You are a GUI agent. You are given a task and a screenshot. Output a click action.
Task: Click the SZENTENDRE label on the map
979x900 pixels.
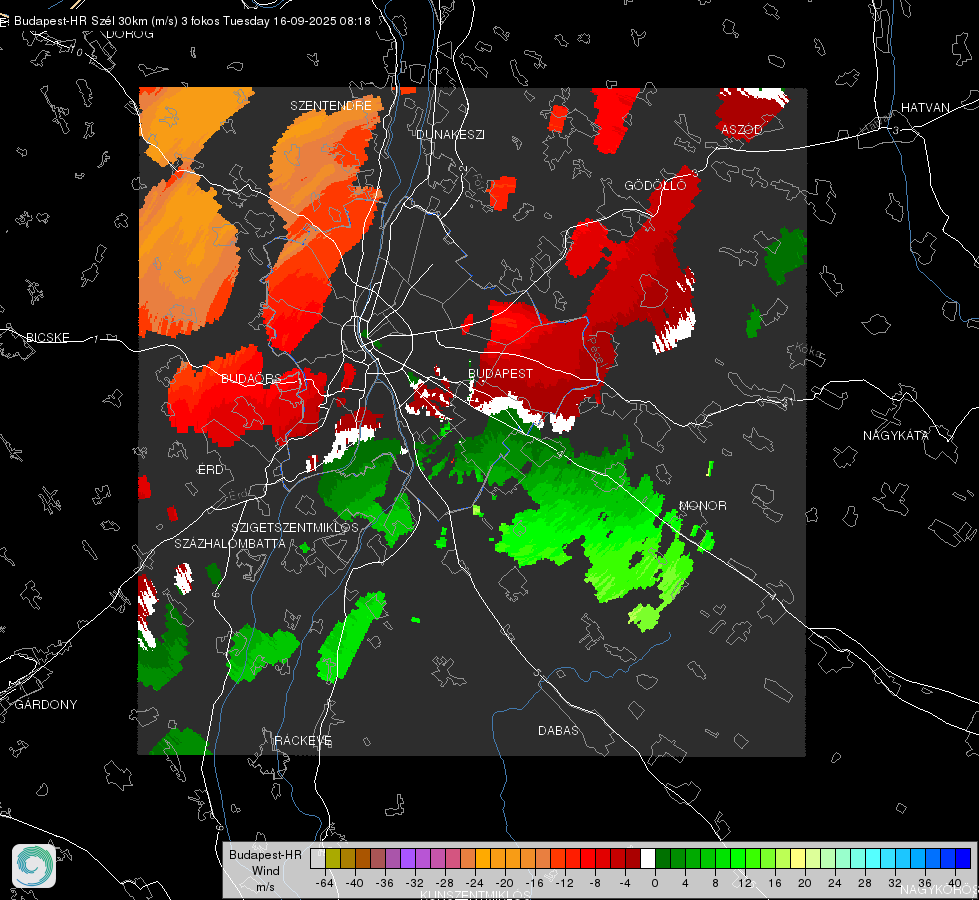(331, 106)
